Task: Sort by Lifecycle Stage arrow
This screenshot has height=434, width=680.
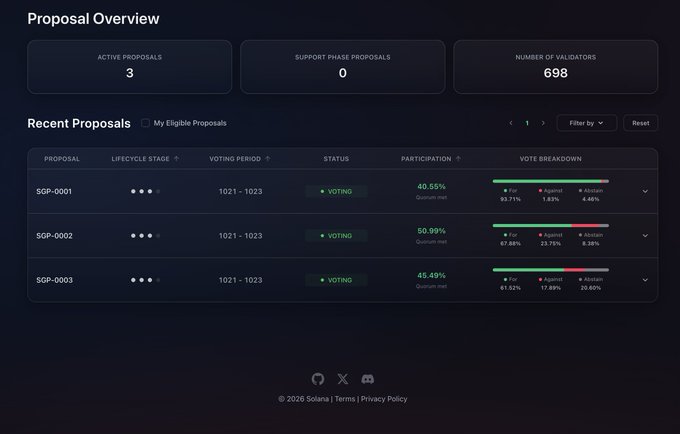Action: [x=177, y=159]
